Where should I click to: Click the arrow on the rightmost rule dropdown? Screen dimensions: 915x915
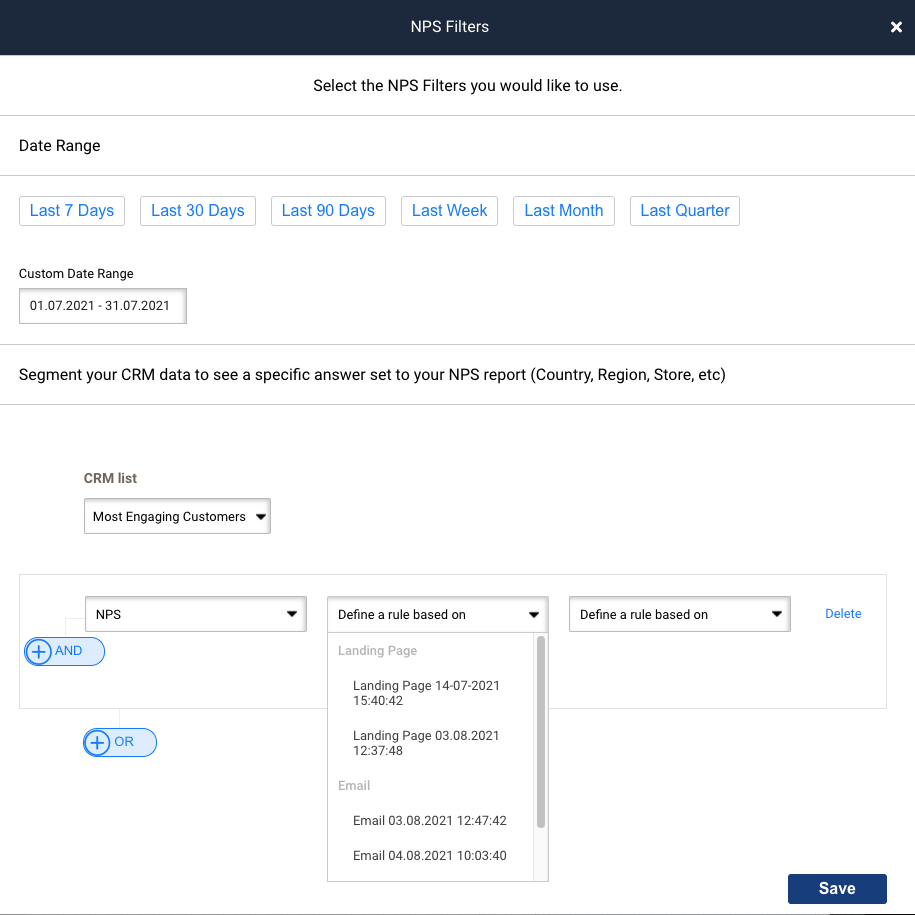pos(778,614)
